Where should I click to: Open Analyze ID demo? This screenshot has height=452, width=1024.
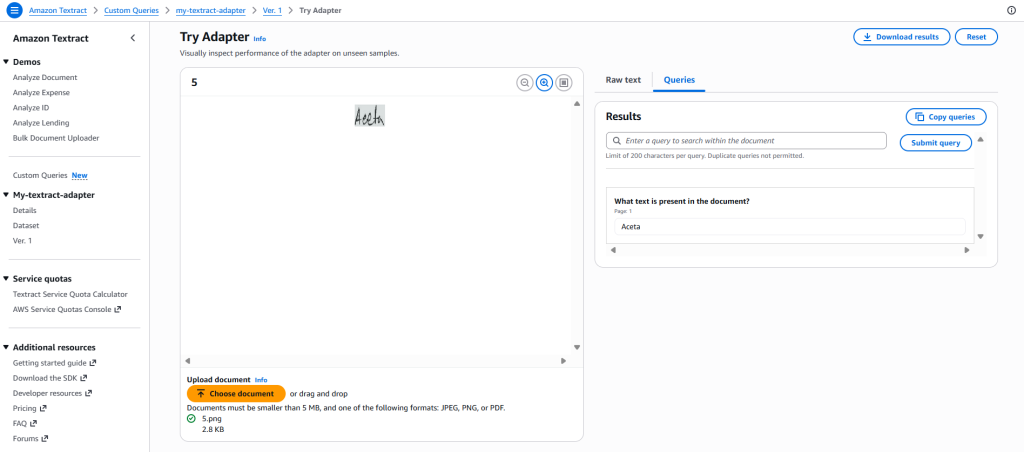pos(31,108)
